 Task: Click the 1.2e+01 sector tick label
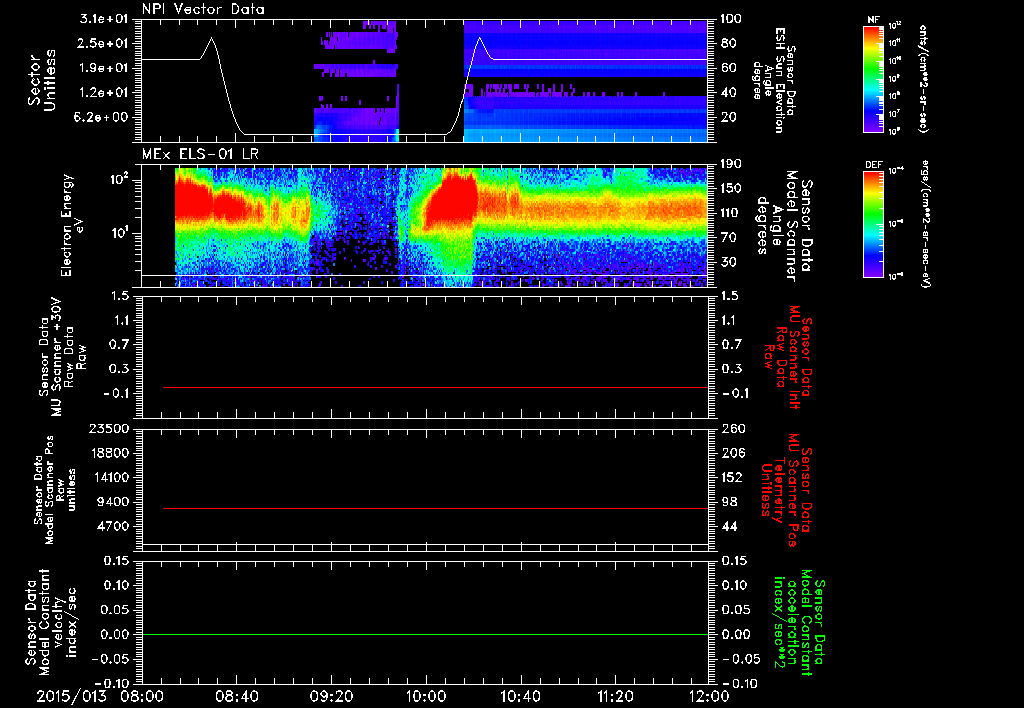104,93
